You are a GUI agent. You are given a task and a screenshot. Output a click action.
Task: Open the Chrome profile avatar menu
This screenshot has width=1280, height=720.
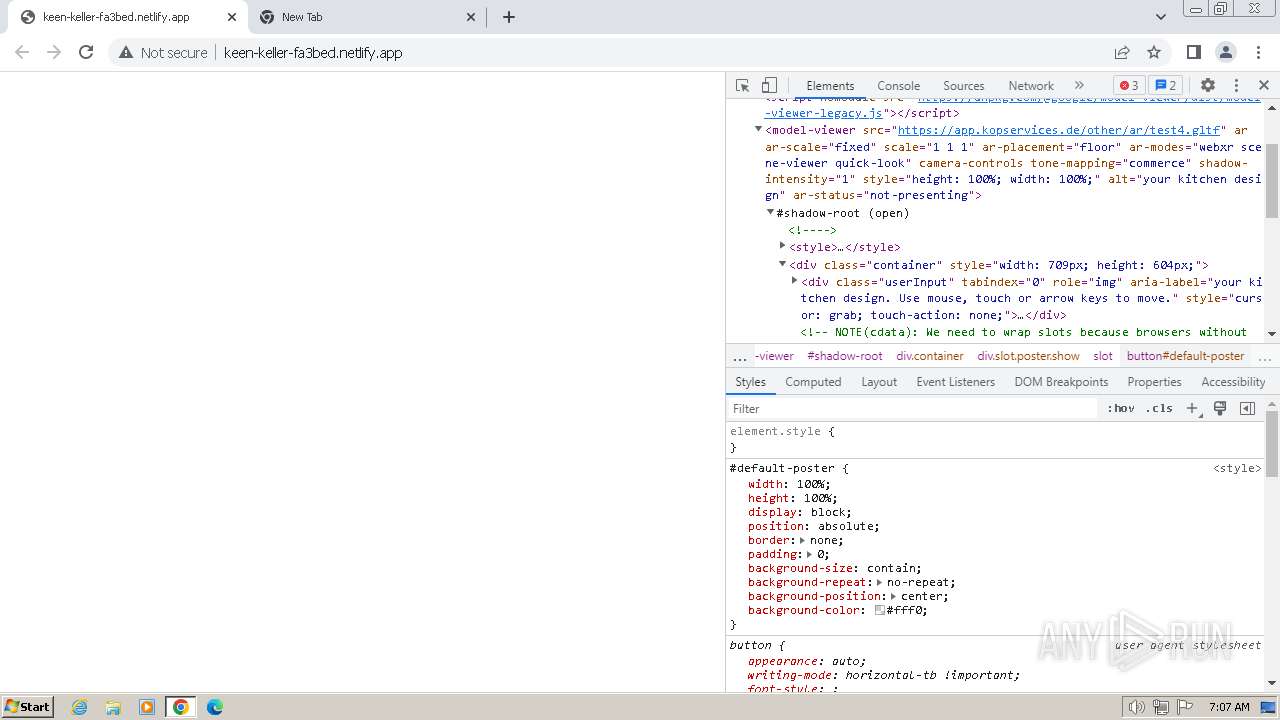1226,52
